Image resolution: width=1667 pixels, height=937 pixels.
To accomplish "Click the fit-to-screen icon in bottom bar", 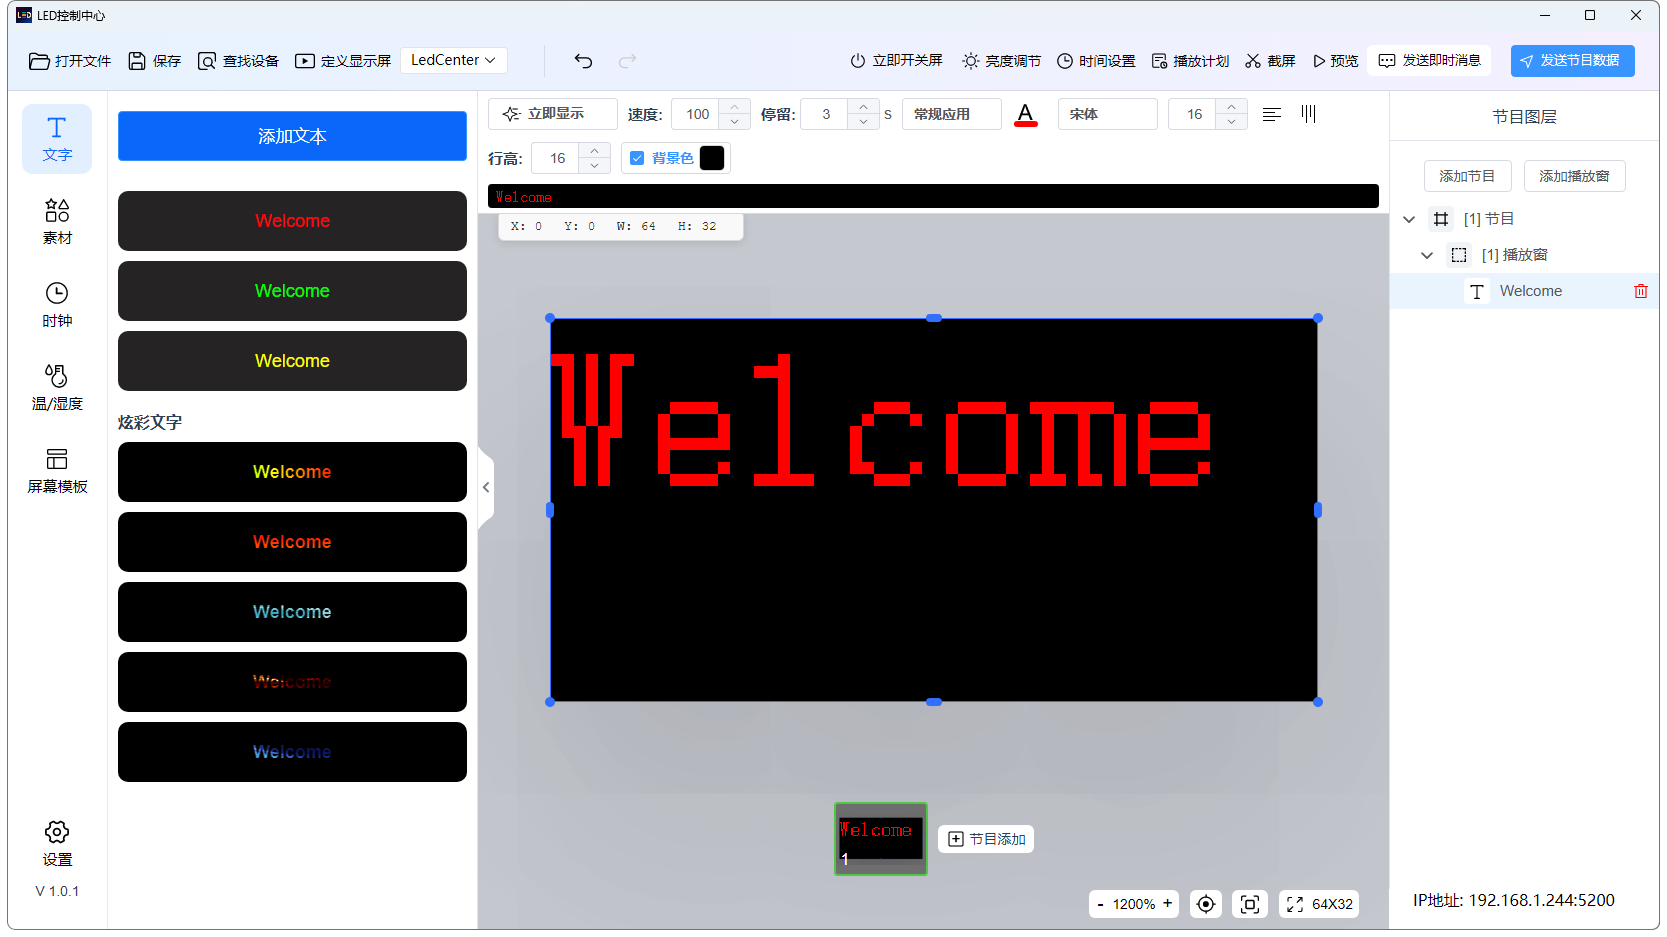I will click(1249, 904).
